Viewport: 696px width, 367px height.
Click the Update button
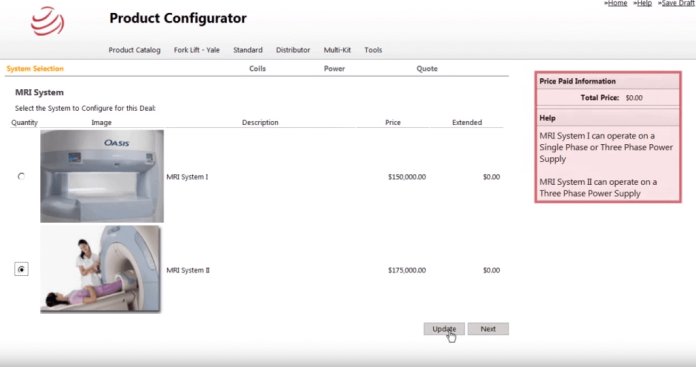[444, 329]
